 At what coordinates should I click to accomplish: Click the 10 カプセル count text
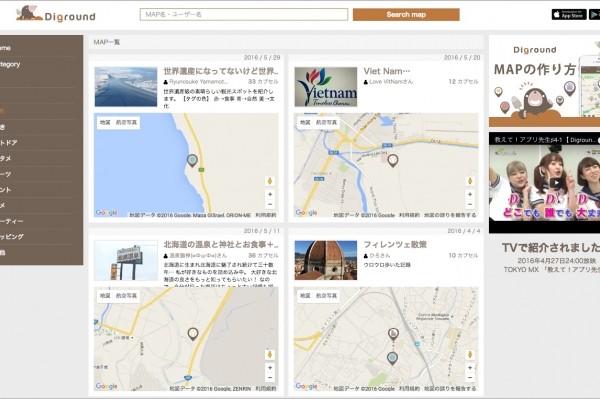tap(463, 255)
